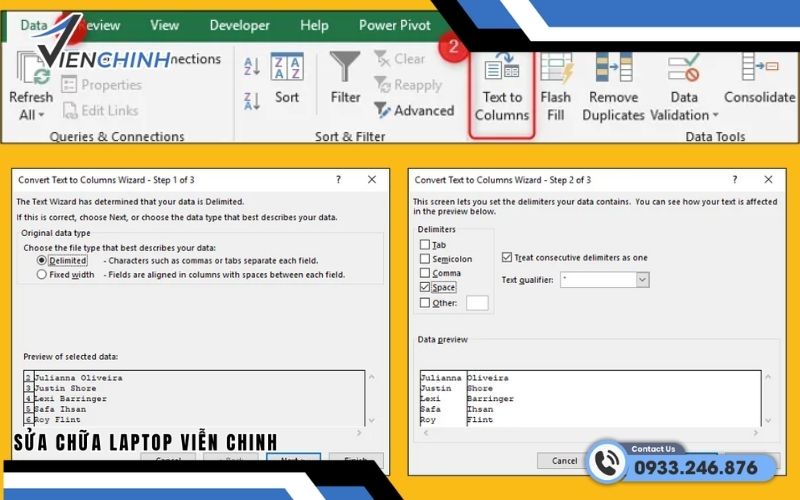Screen dimensions: 800x500
Task: Expand the Data Validation dropdown arrow
Action: (x=715, y=115)
